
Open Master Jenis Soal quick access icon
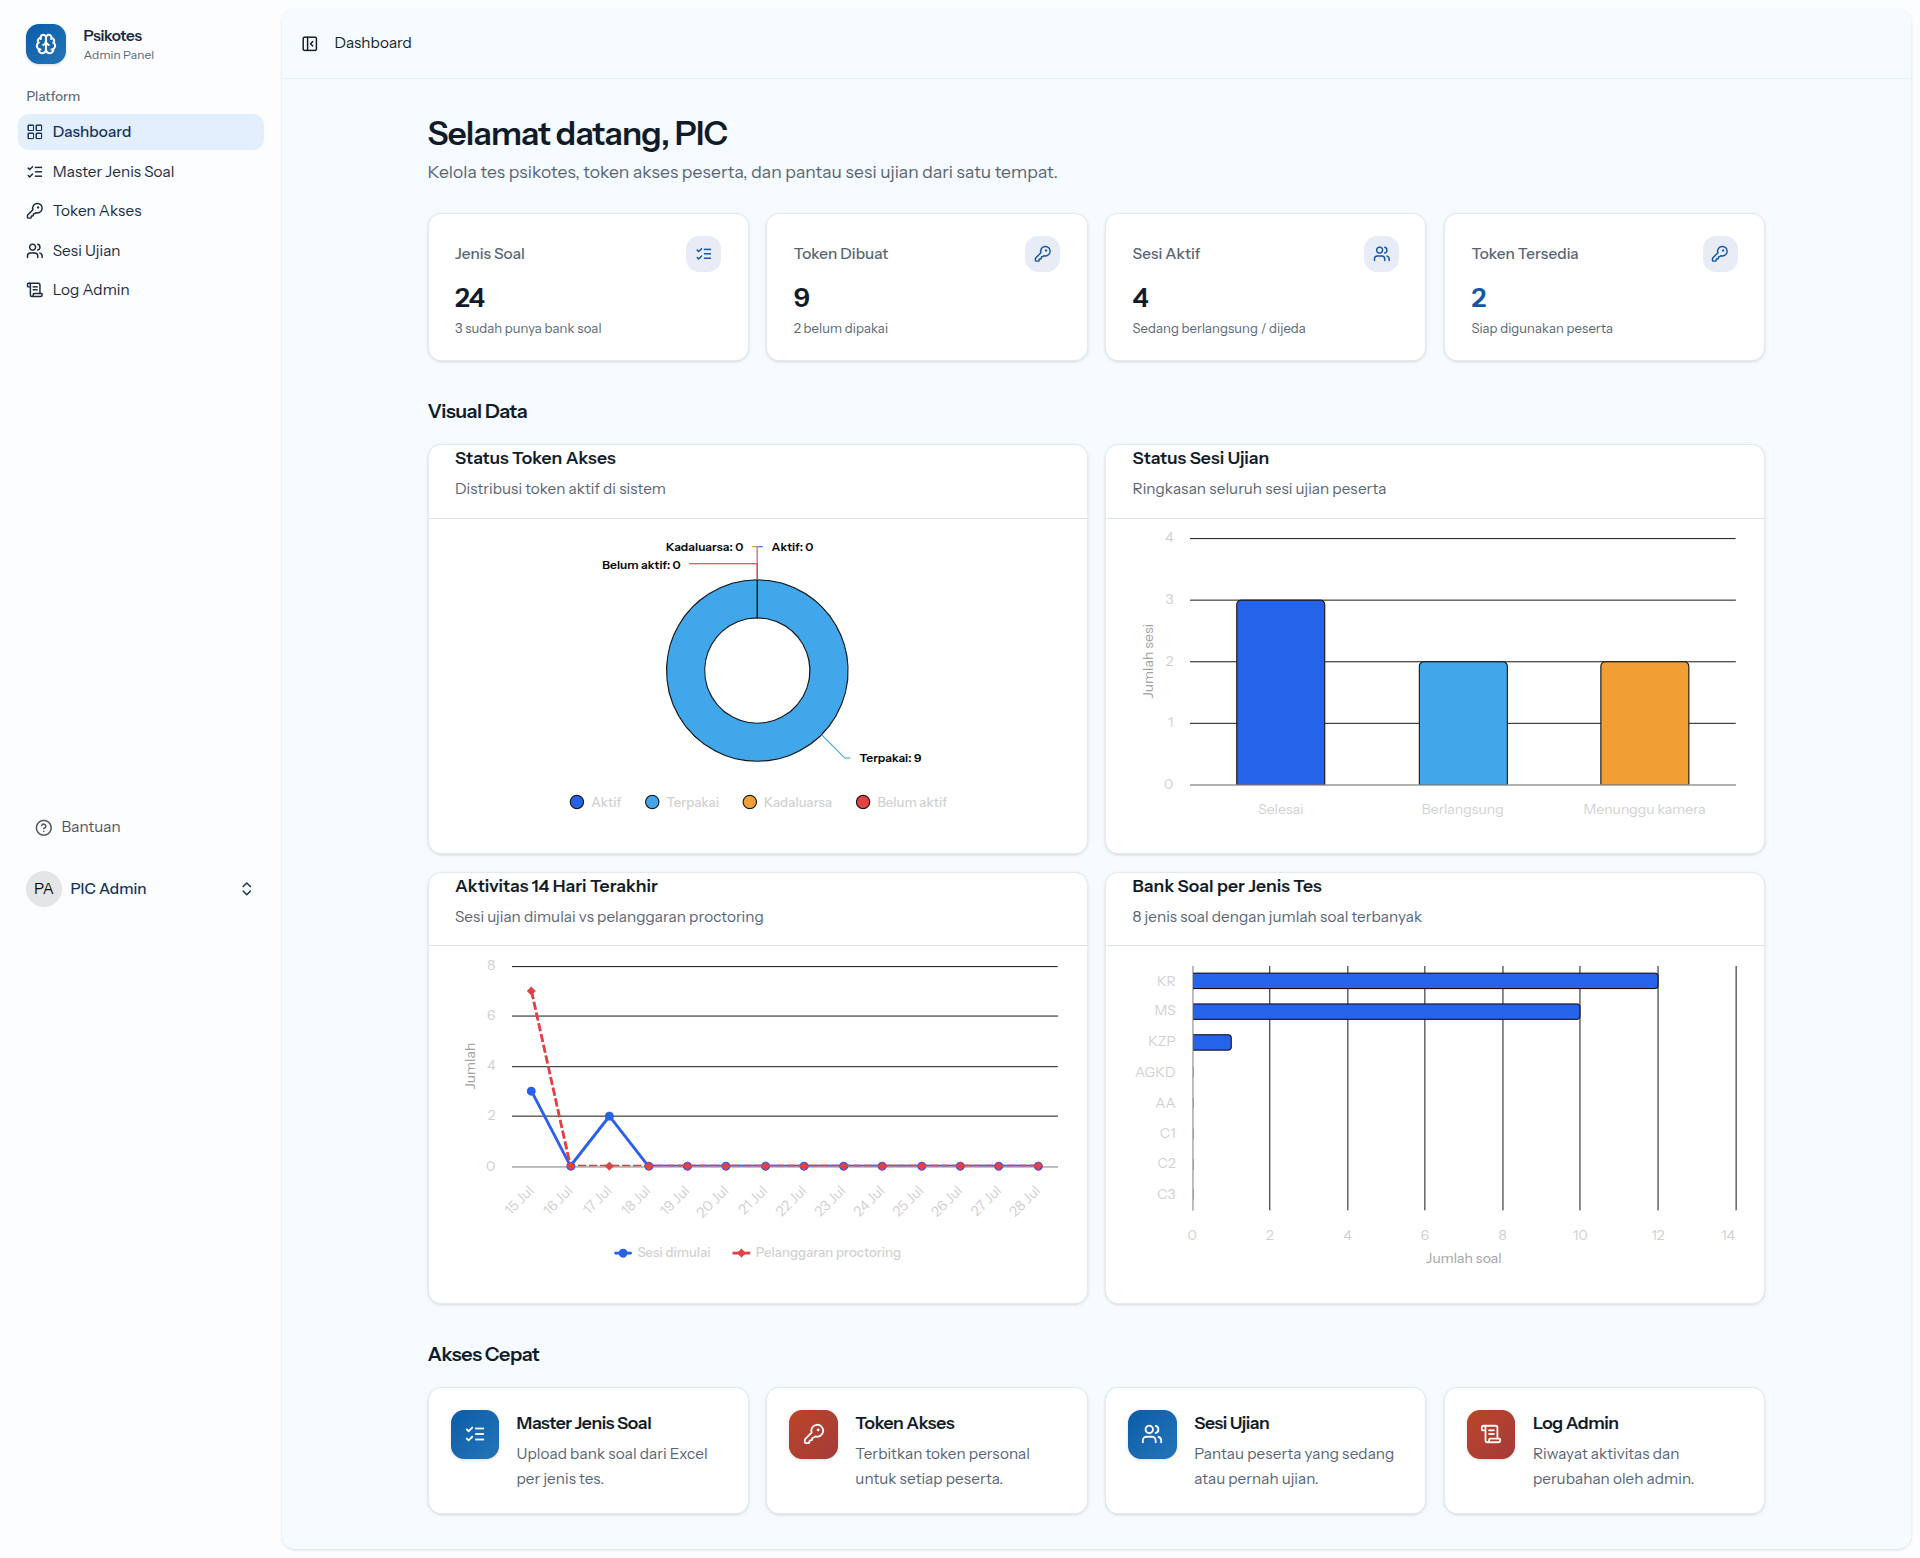click(x=475, y=1434)
